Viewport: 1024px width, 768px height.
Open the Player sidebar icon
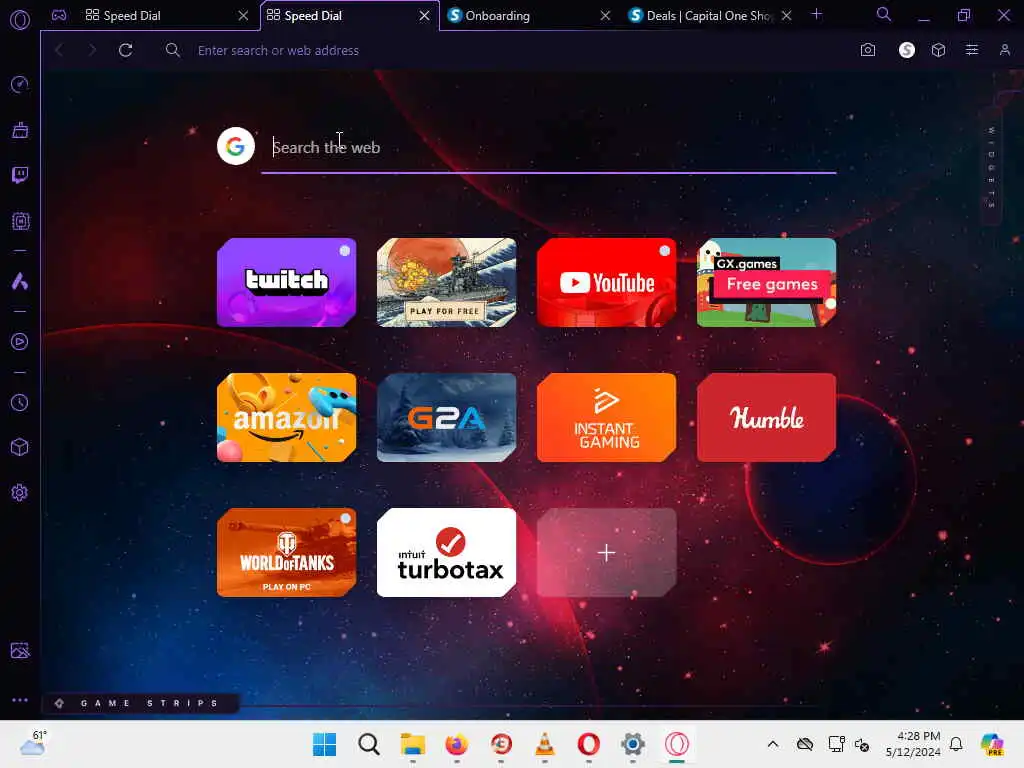(x=20, y=342)
